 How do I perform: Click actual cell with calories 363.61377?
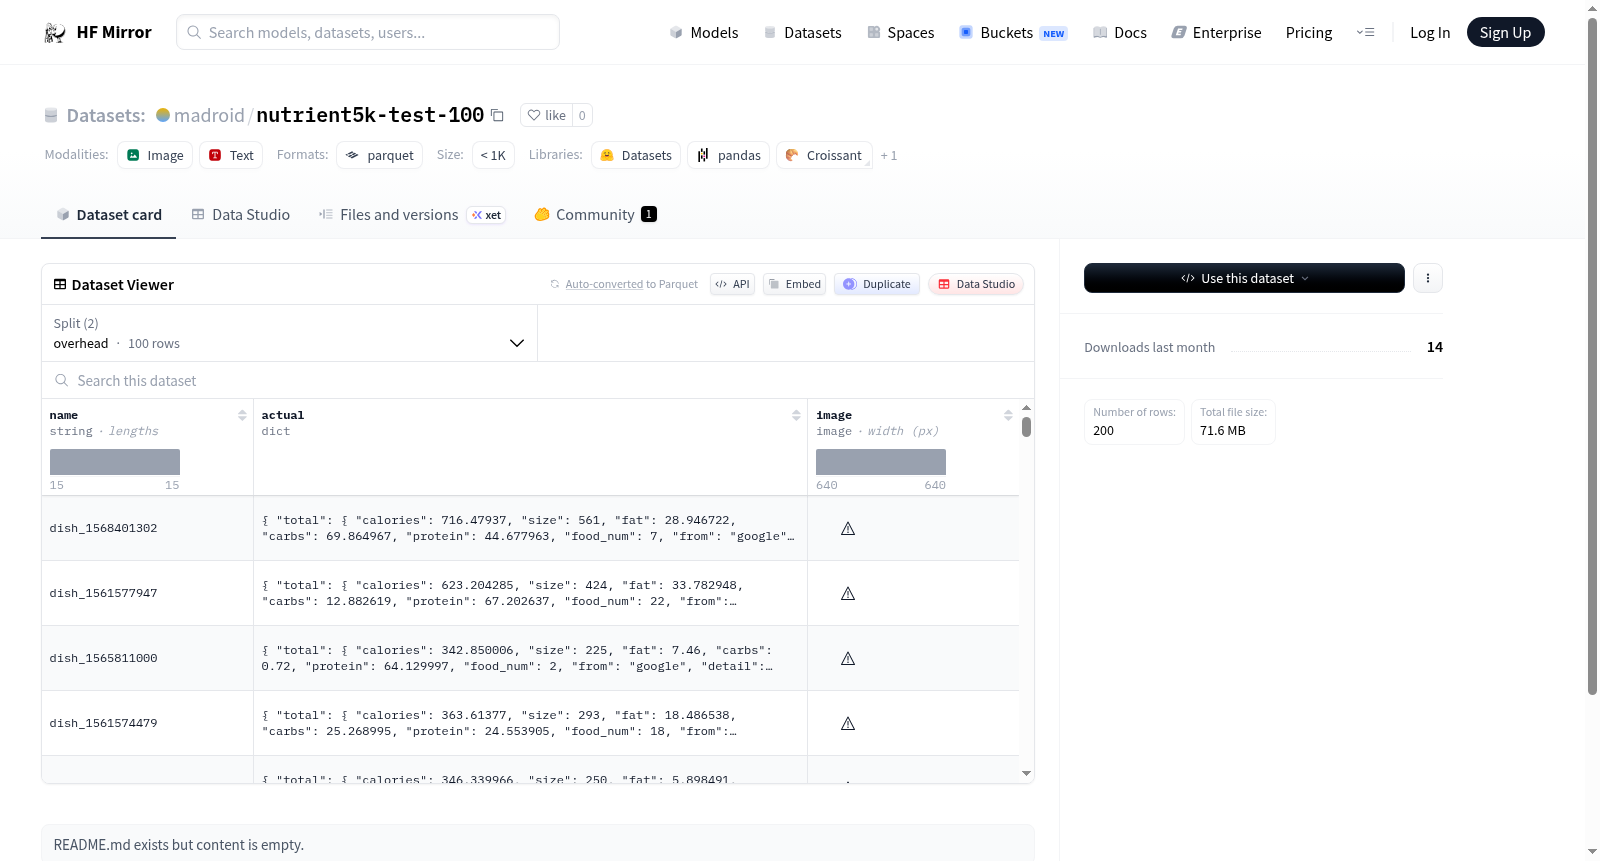tap(530, 723)
